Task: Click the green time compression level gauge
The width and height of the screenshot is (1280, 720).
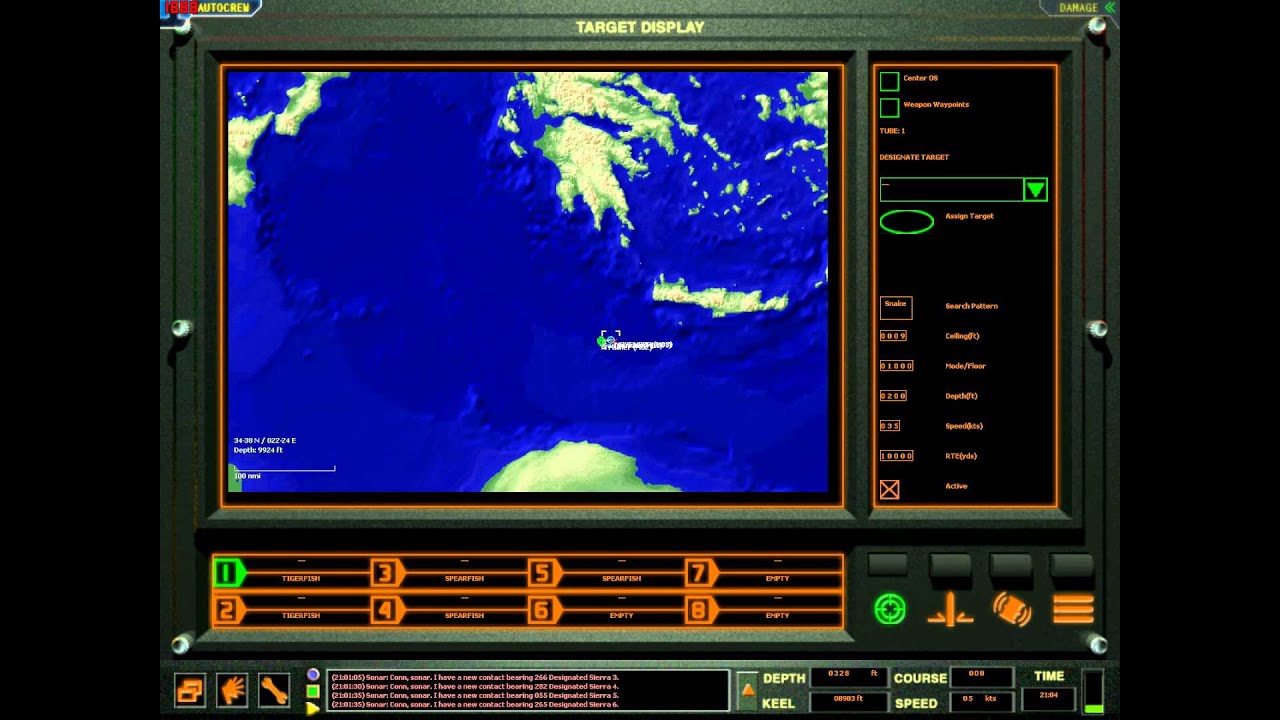Action: tap(1093, 692)
